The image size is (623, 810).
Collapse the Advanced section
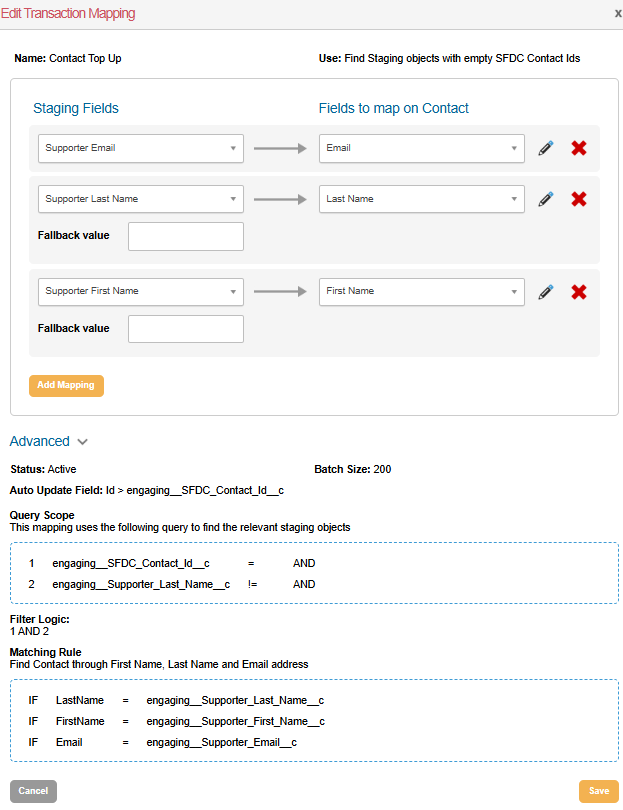48,441
